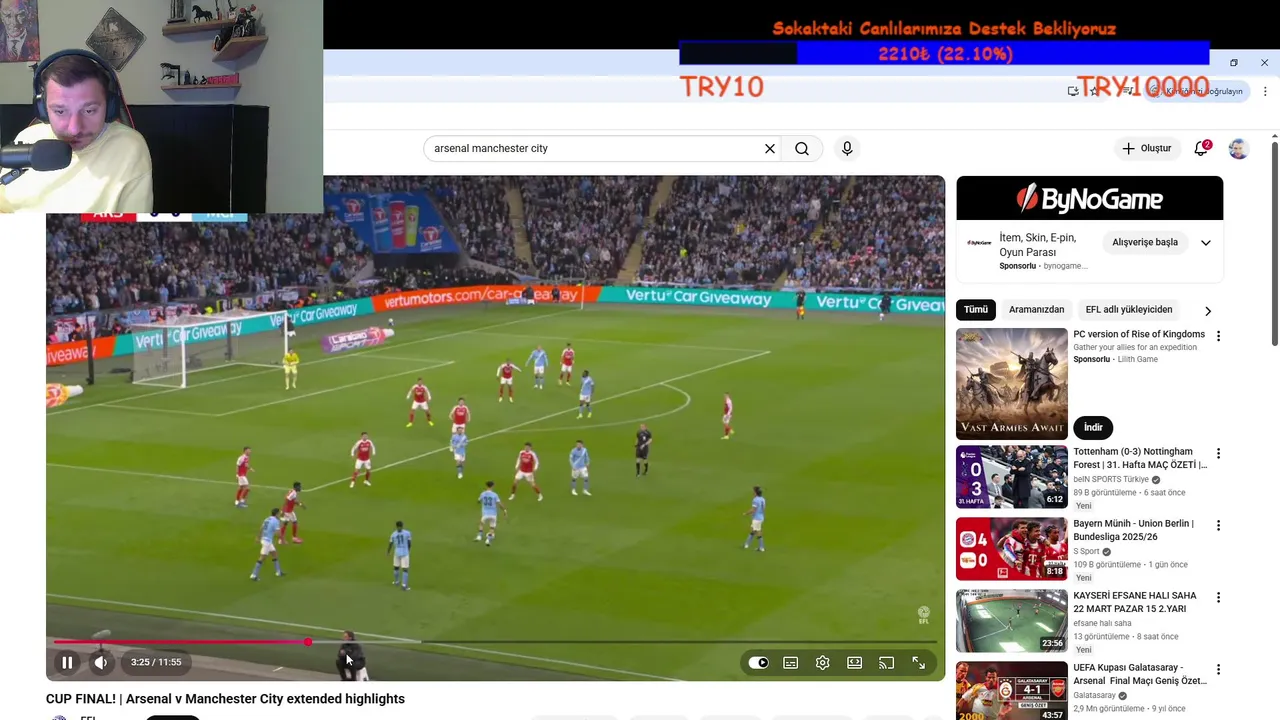
Task: Search using the magnifying glass button
Action: (802, 148)
